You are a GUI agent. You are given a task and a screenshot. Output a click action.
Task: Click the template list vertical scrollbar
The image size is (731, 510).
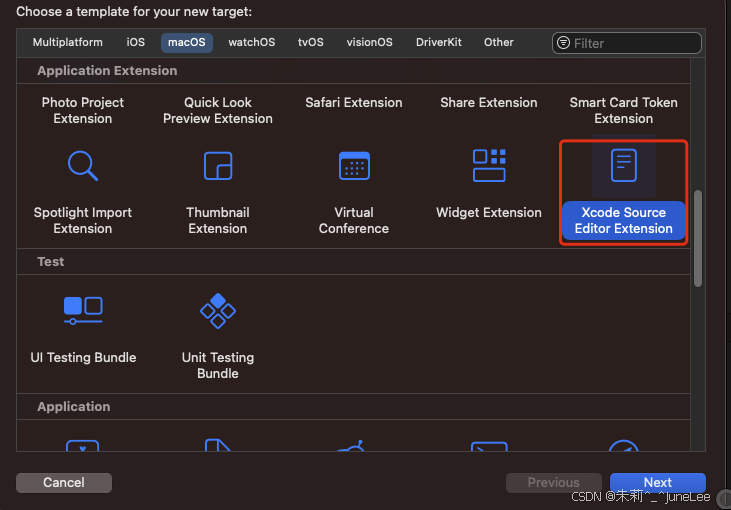pyautogui.click(x=697, y=238)
